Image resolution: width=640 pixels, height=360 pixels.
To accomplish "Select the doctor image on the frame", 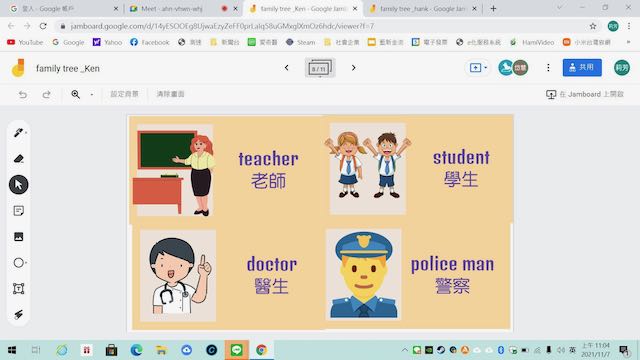I will (x=178, y=276).
